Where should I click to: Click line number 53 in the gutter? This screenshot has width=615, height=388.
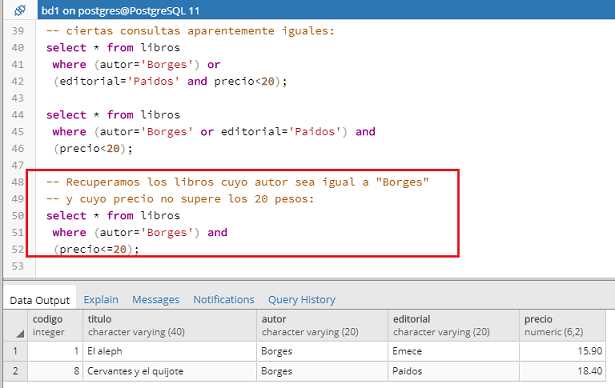tap(18, 266)
